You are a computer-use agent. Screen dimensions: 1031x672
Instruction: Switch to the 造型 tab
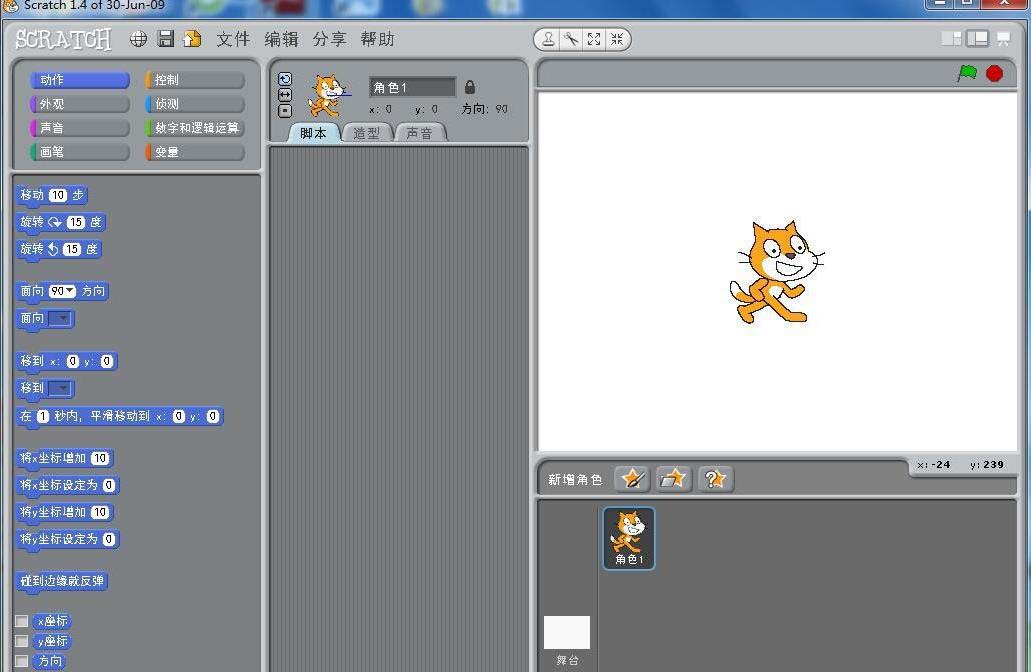(367, 133)
